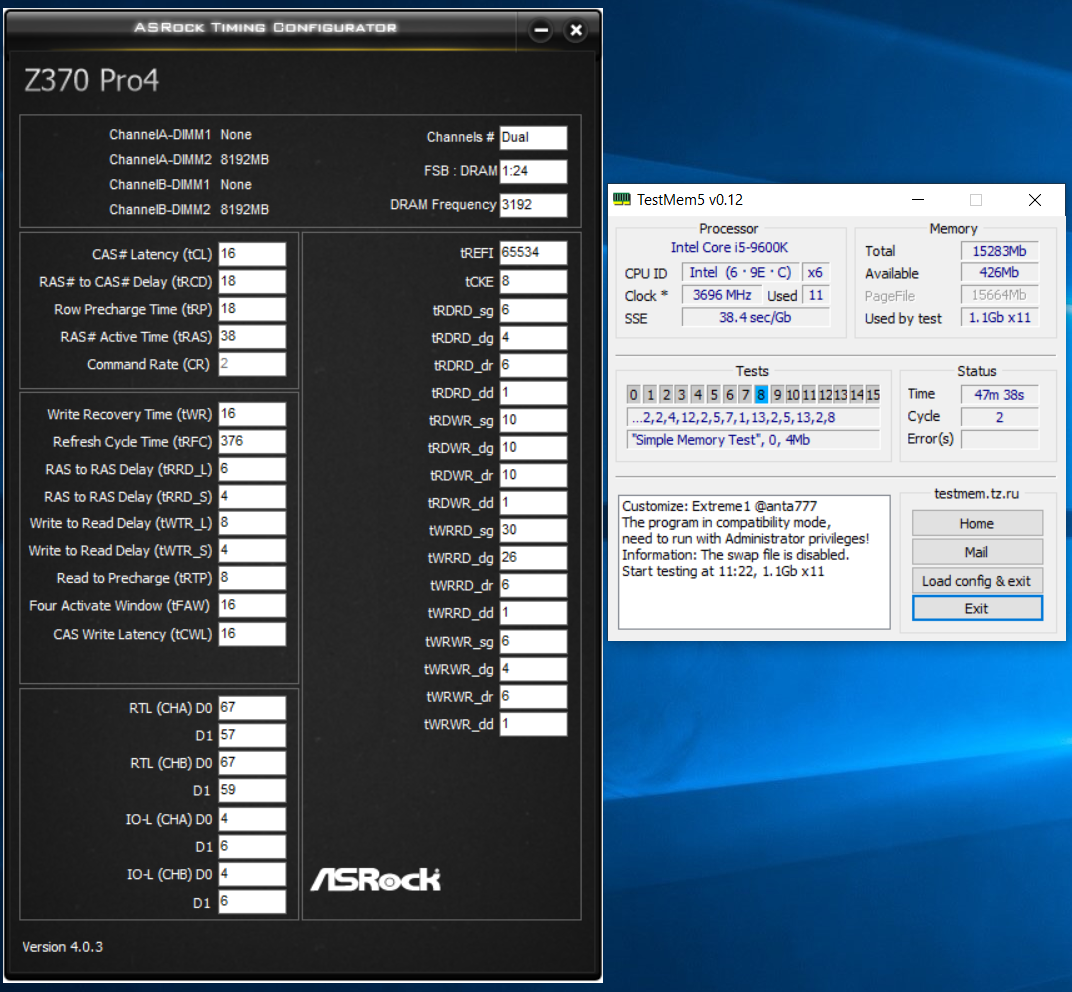This screenshot has height=992, width=1072.
Task: Click the tRRD_L field showing 6
Action: [x=252, y=469]
